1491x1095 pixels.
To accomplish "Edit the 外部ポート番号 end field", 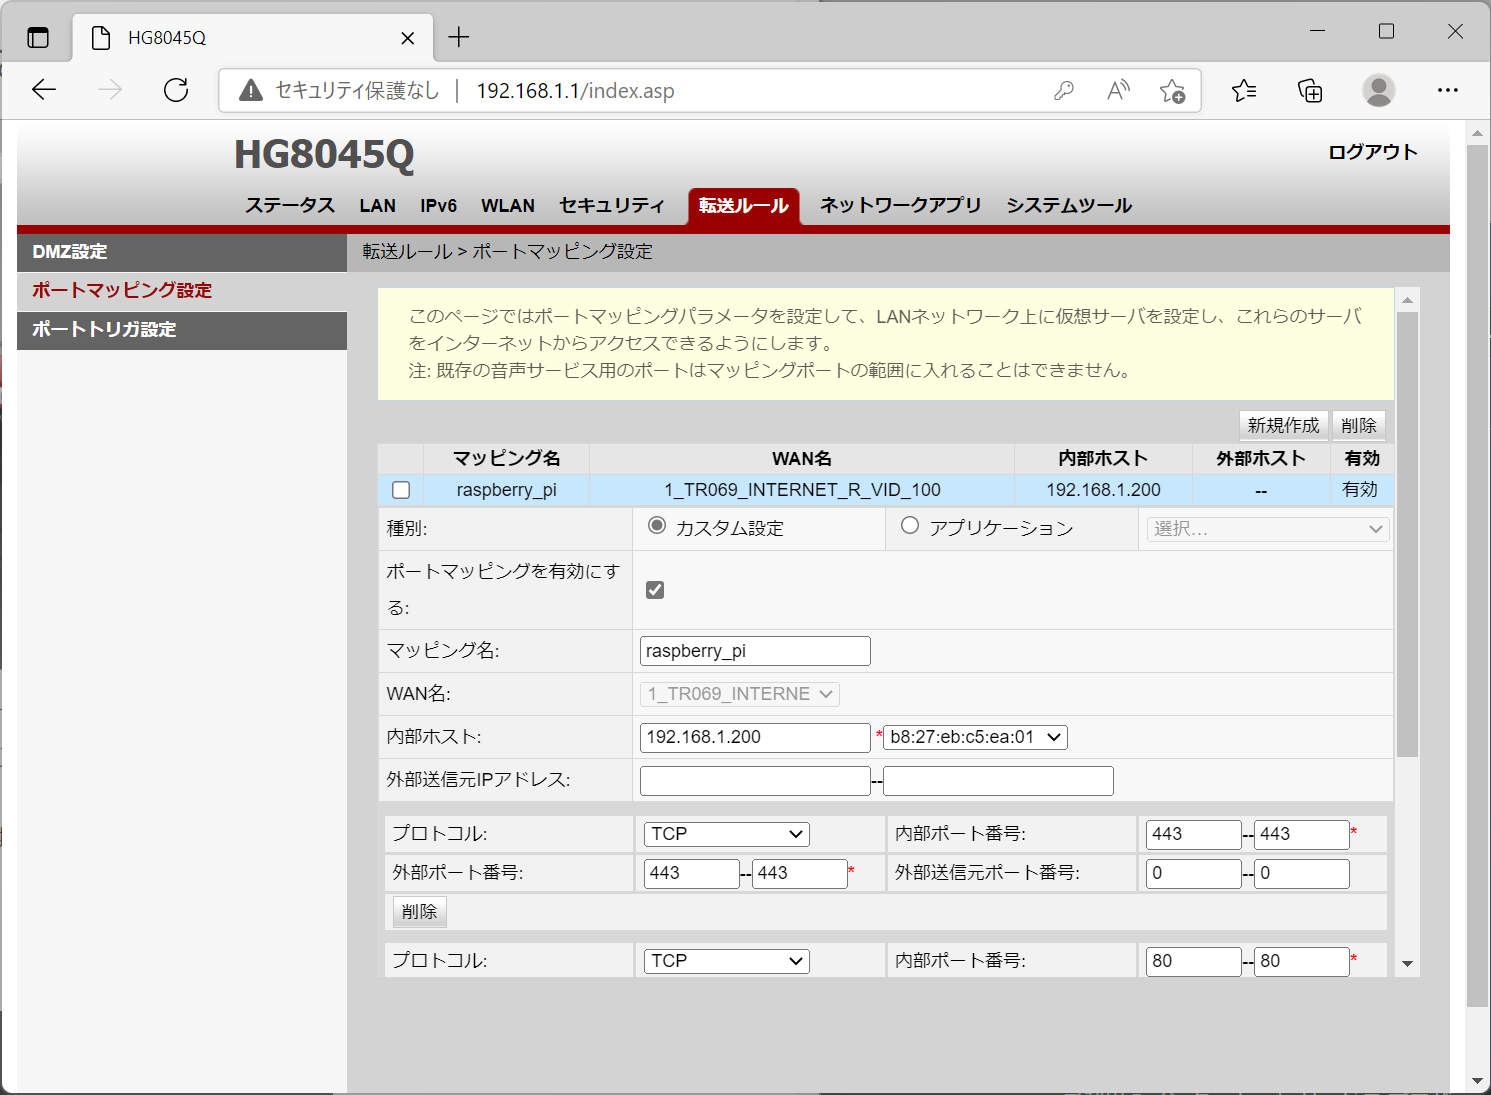I will pos(800,873).
